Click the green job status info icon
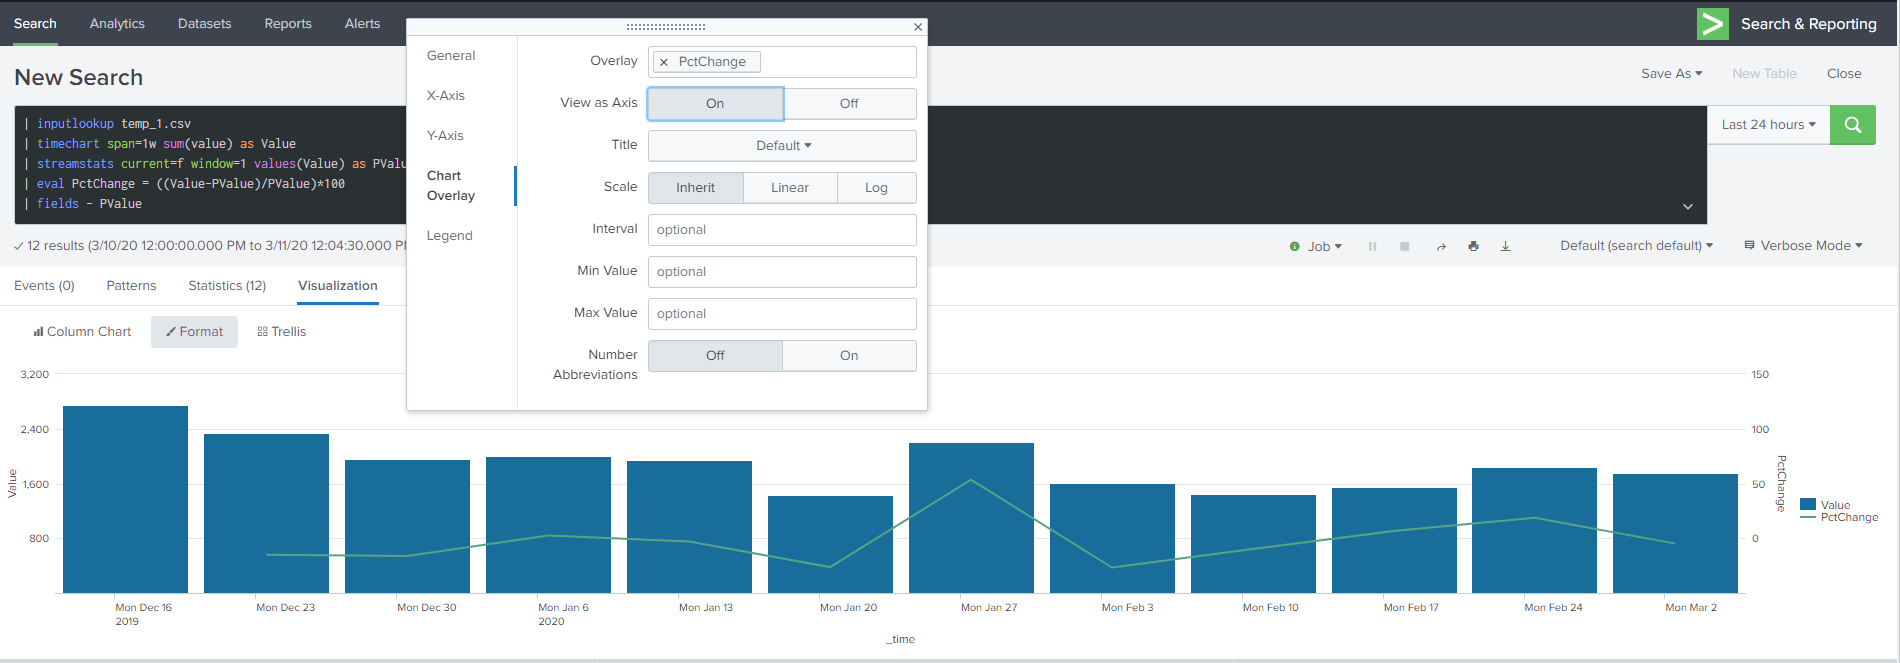Viewport: 1900px width, 663px height. [1295, 246]
